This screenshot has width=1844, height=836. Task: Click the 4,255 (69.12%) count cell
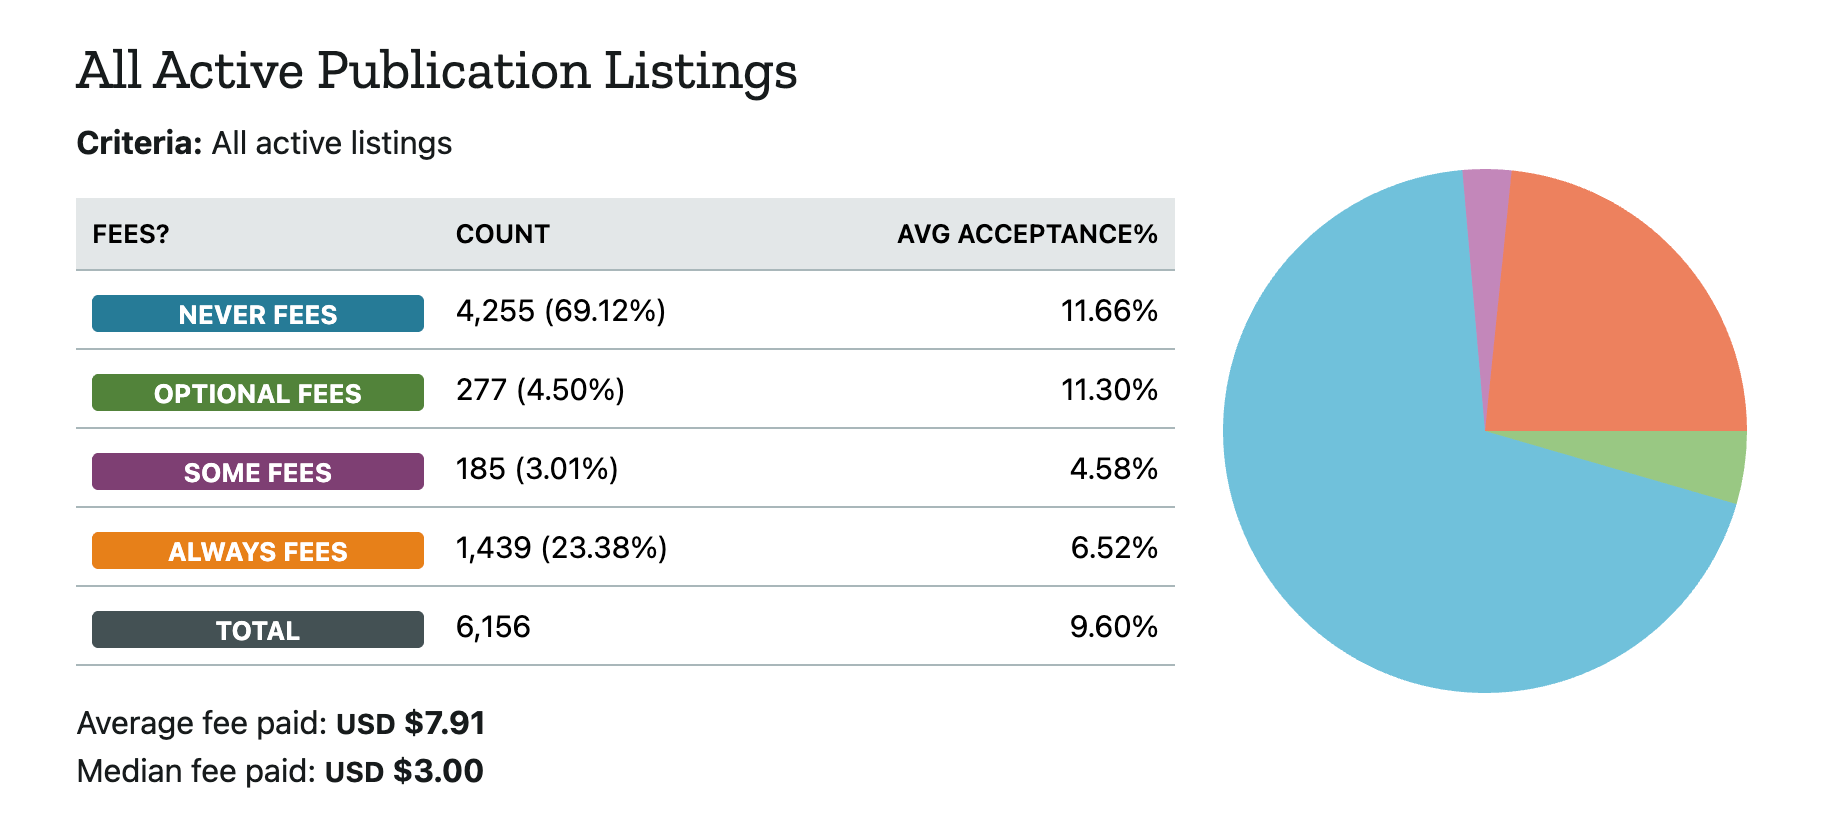560,311
